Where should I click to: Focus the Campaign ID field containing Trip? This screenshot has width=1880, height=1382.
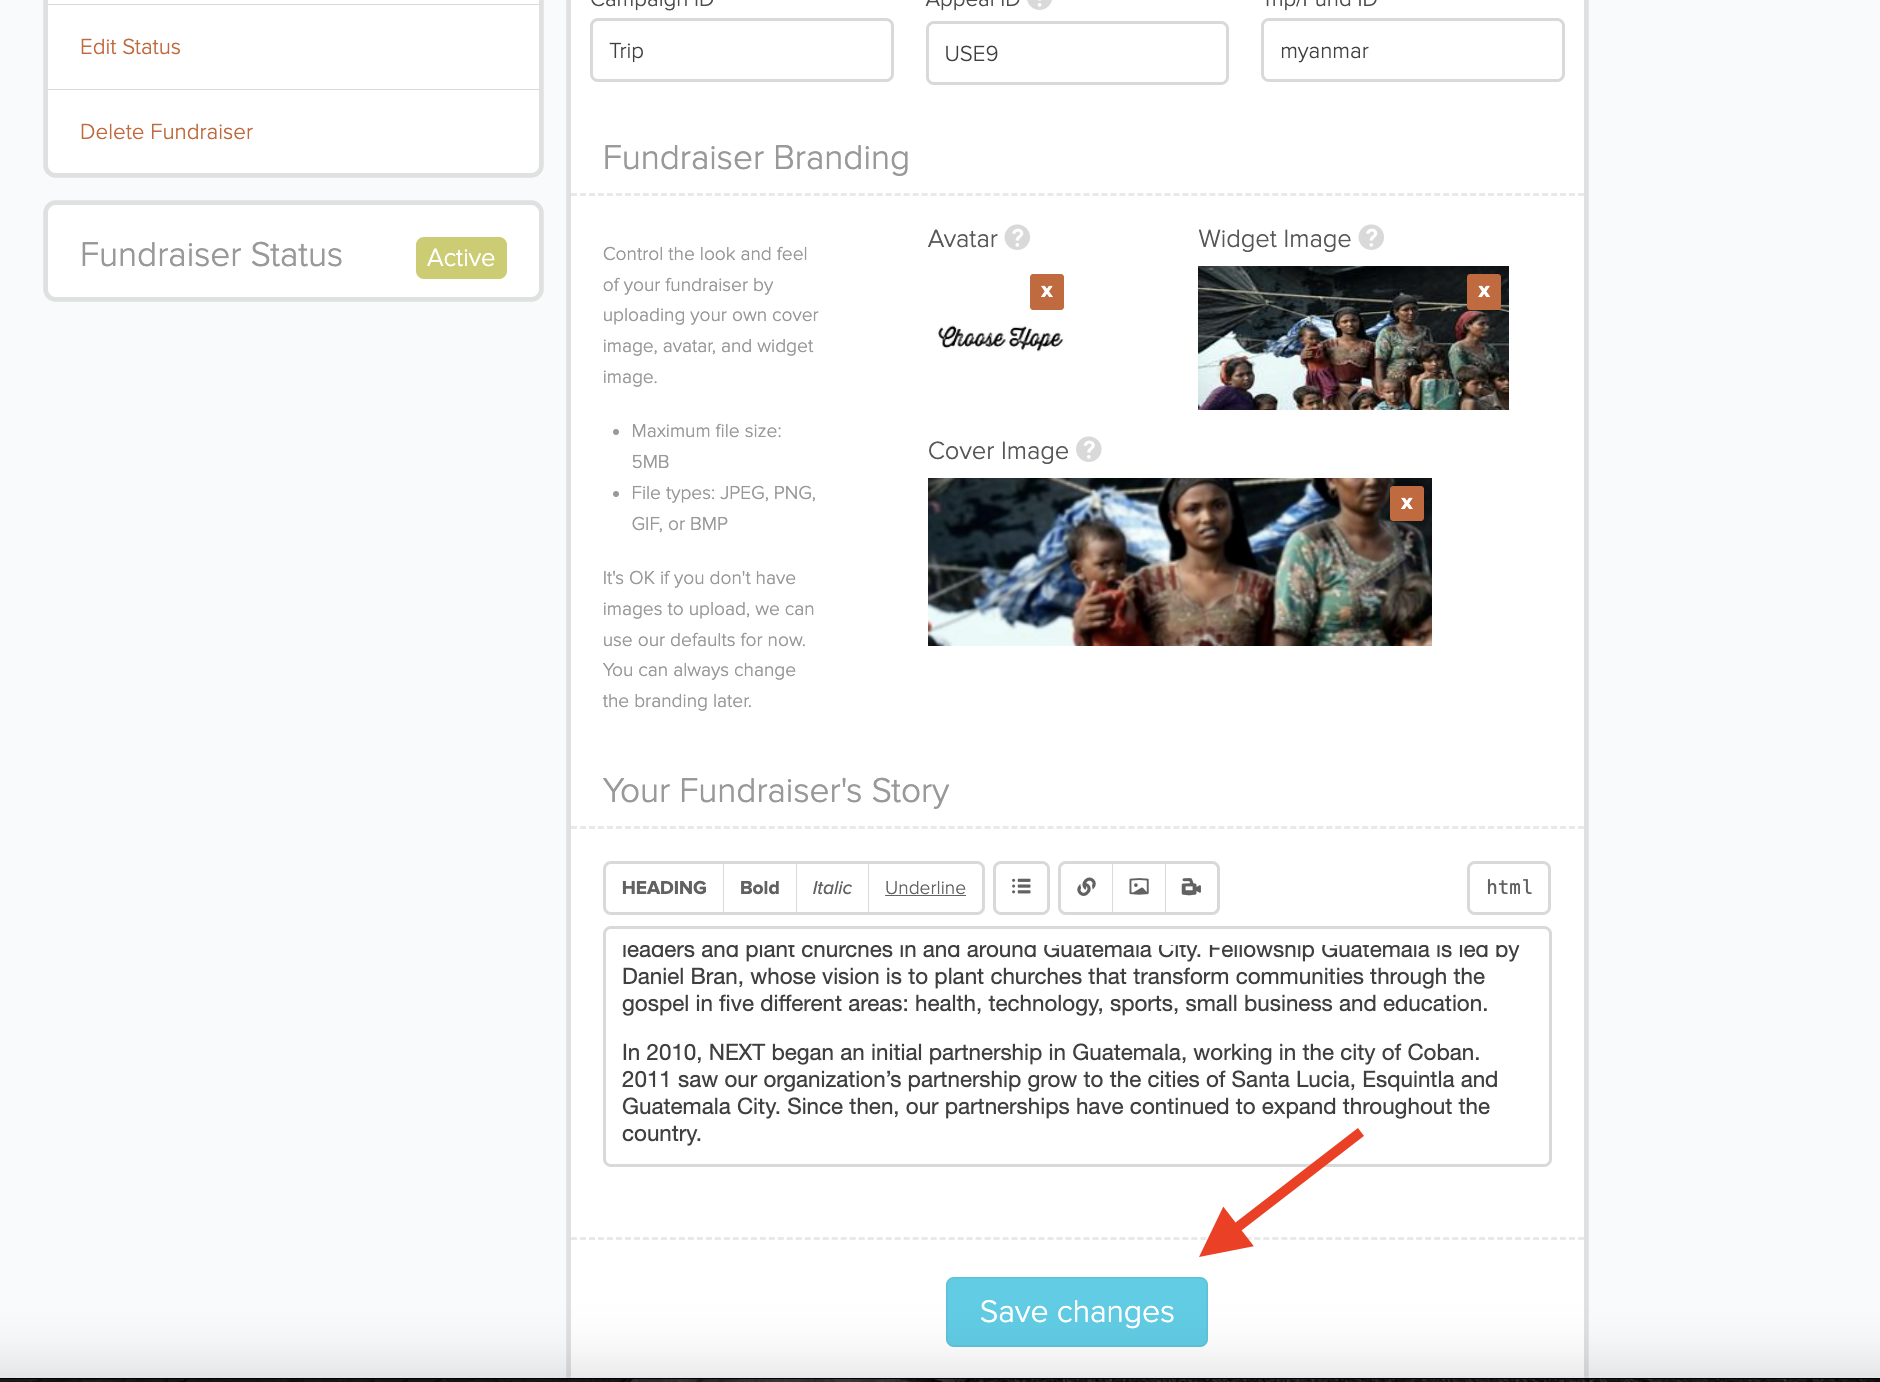pyautogui.click(x=742, y=50)
